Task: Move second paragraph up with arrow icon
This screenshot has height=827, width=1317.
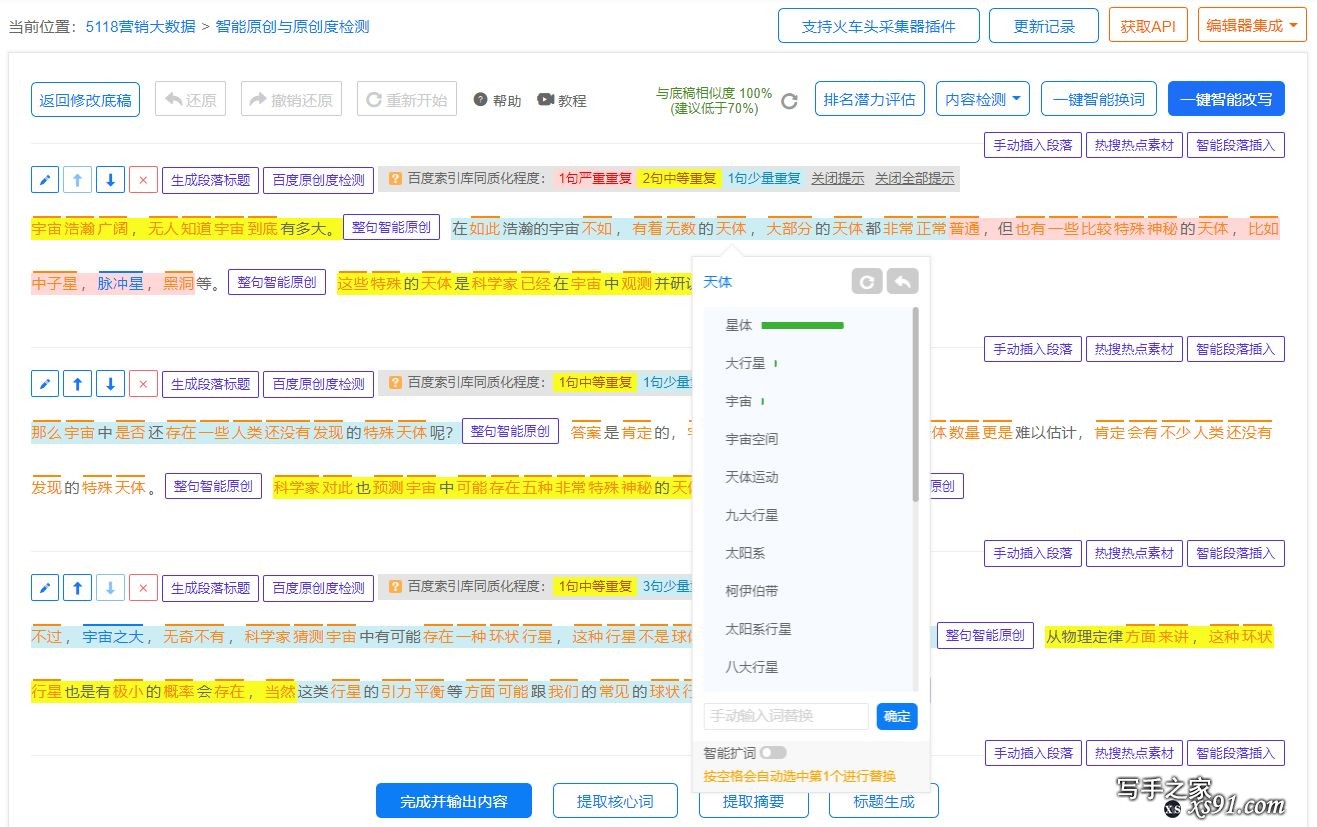Action: (x=77, y=384)
